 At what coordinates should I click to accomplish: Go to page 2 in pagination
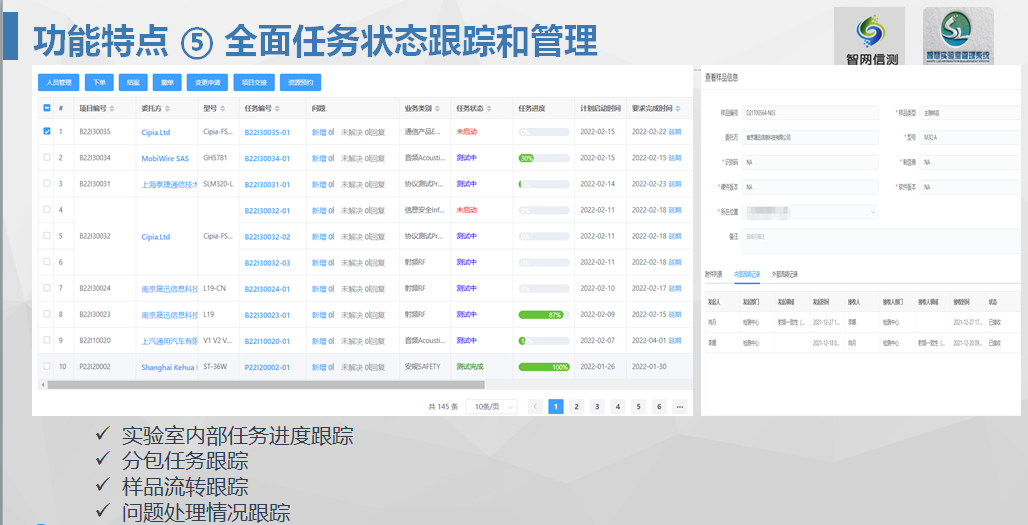pyautogui.click(x=576, y=406)
